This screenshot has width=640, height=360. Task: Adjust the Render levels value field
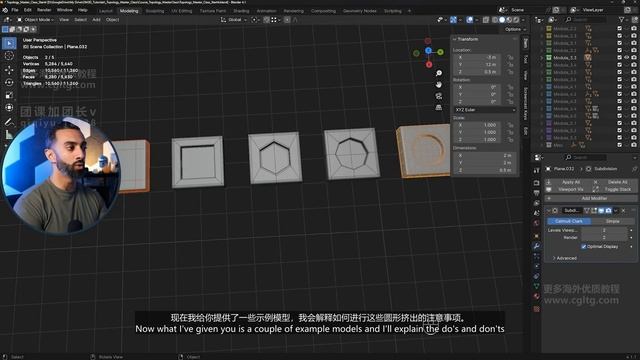[604, 238]
